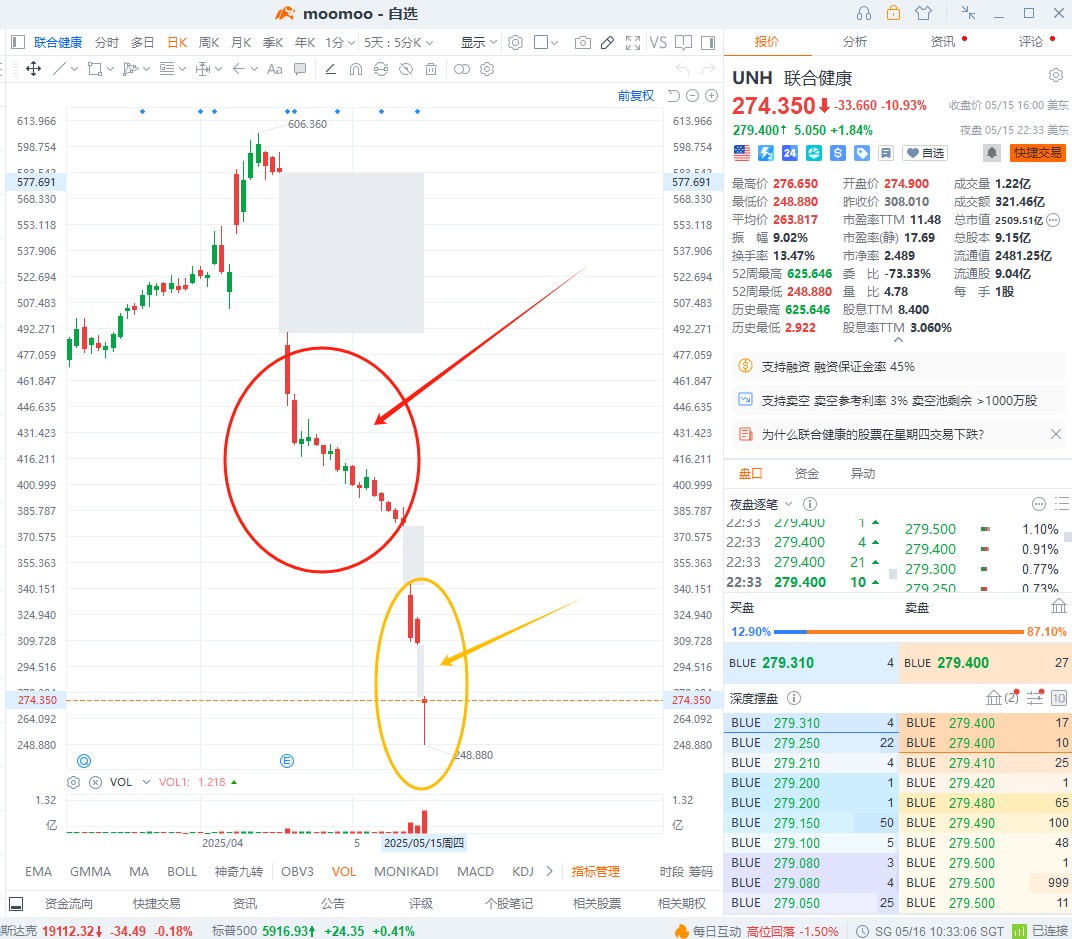Open the skin theme shirt icon
Image resolution: width=1072 pixels, height=939 pixels.
[x=924, y=13]
